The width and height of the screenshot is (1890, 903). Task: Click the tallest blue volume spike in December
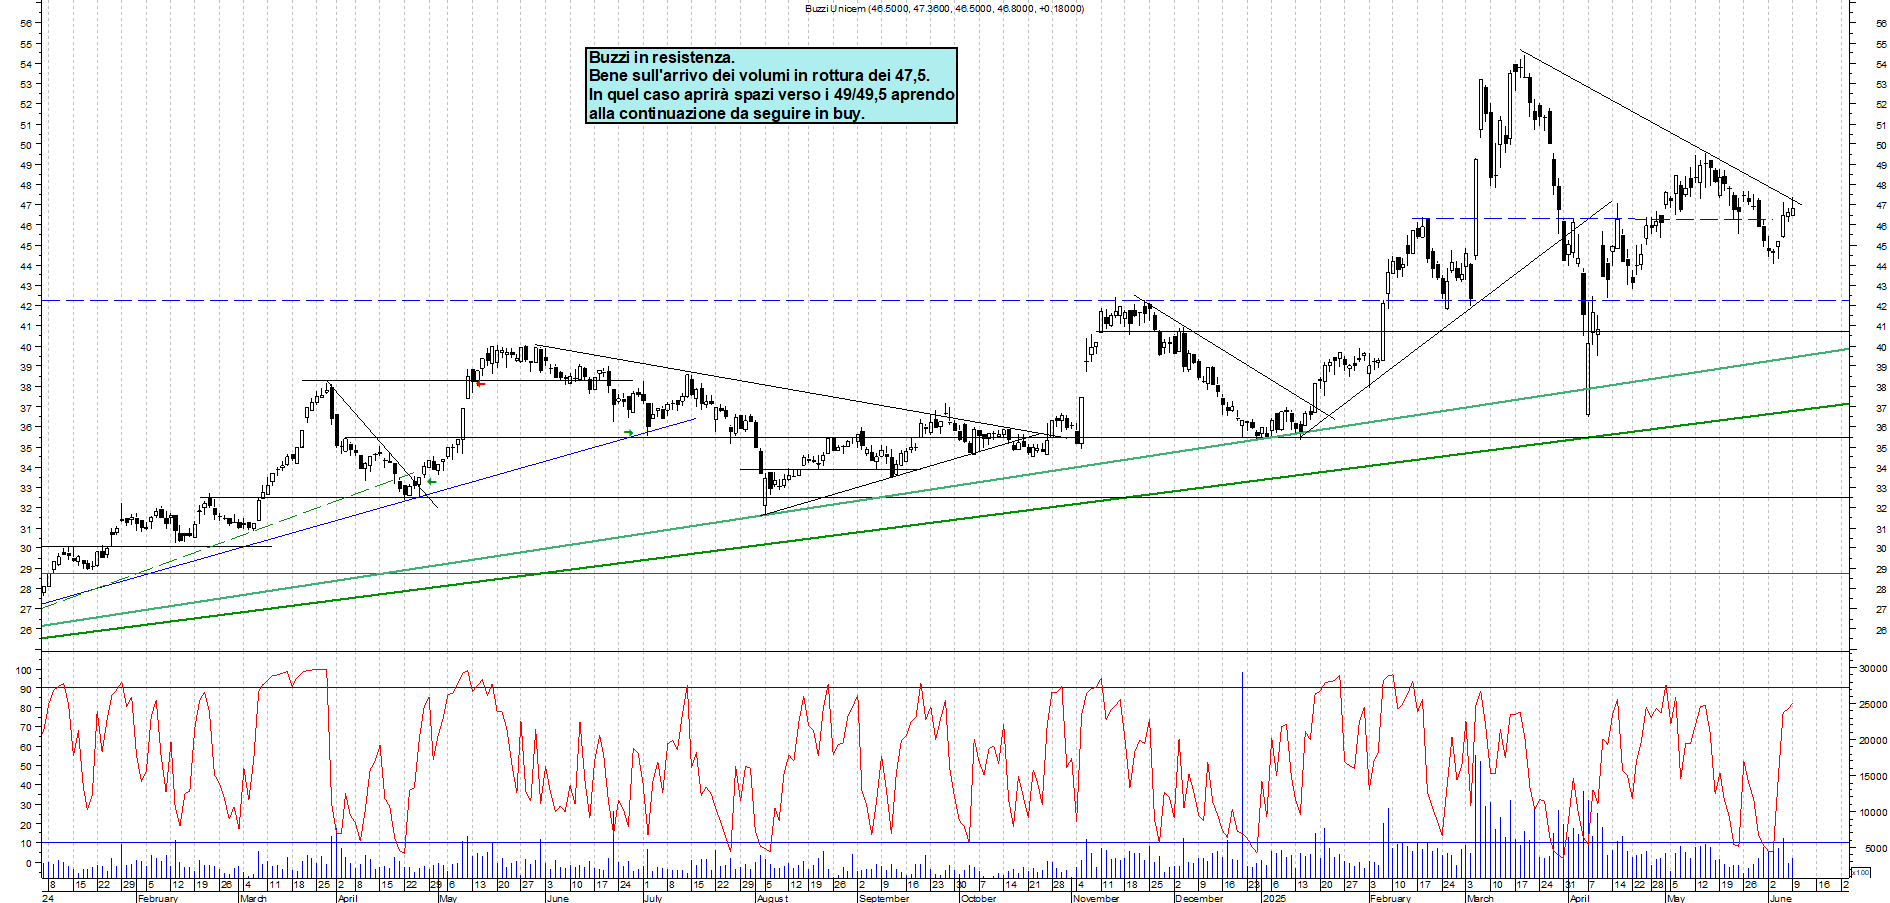1242,773
